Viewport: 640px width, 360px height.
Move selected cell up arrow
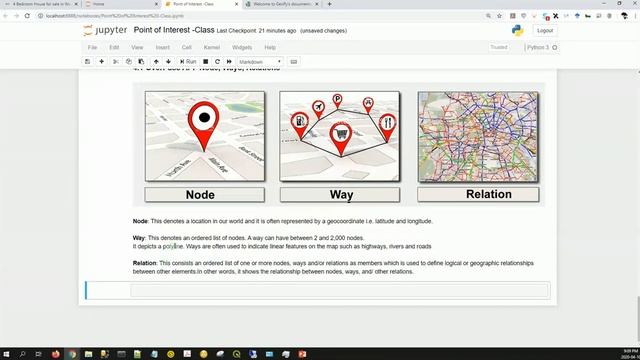point(156,62)
